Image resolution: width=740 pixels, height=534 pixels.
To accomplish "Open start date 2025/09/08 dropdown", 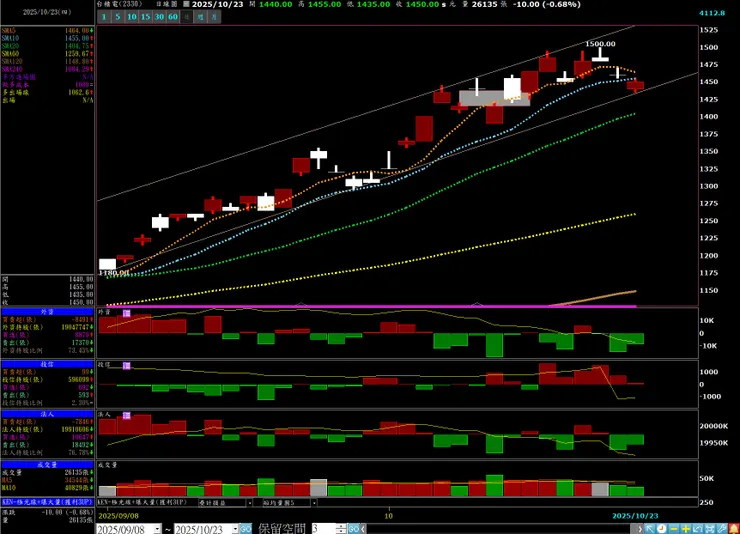I will click(x=158, y=529).
